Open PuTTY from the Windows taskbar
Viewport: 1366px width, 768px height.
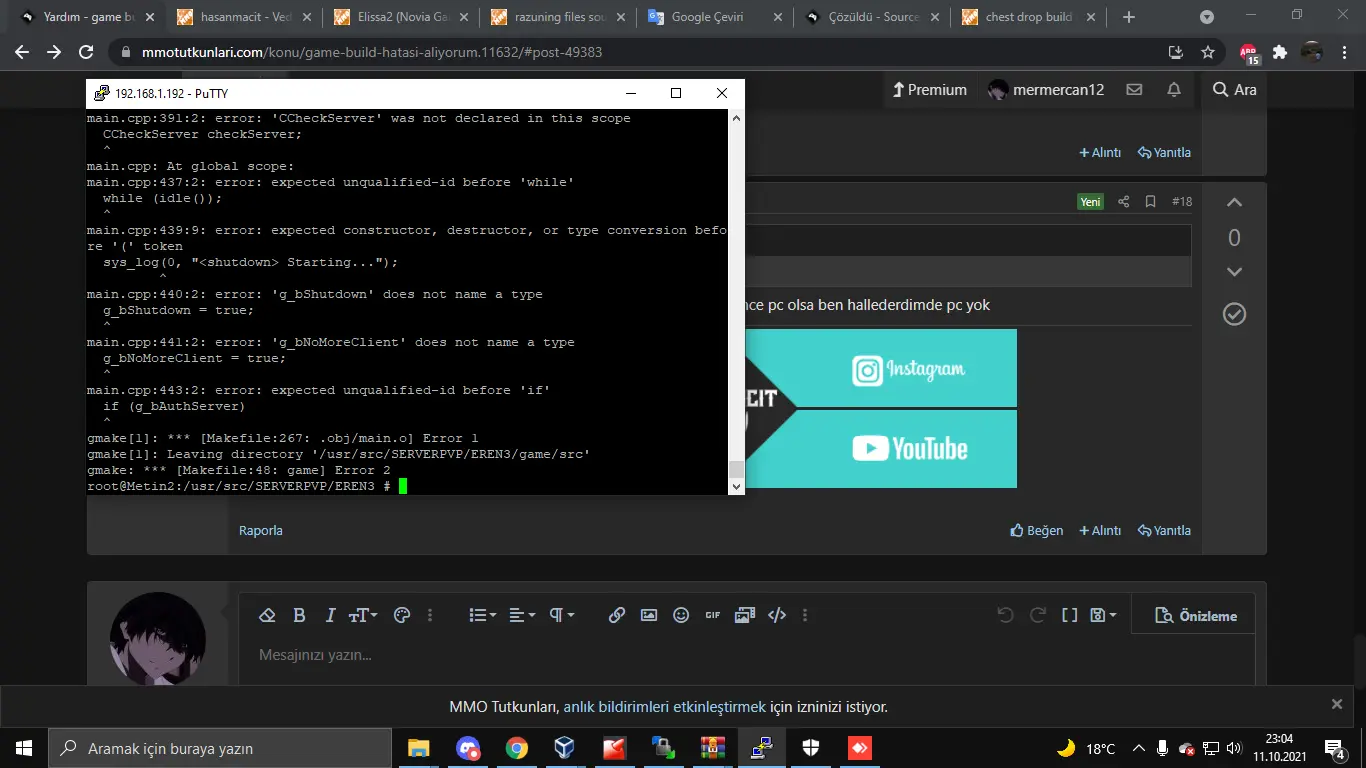pos(761,747)
